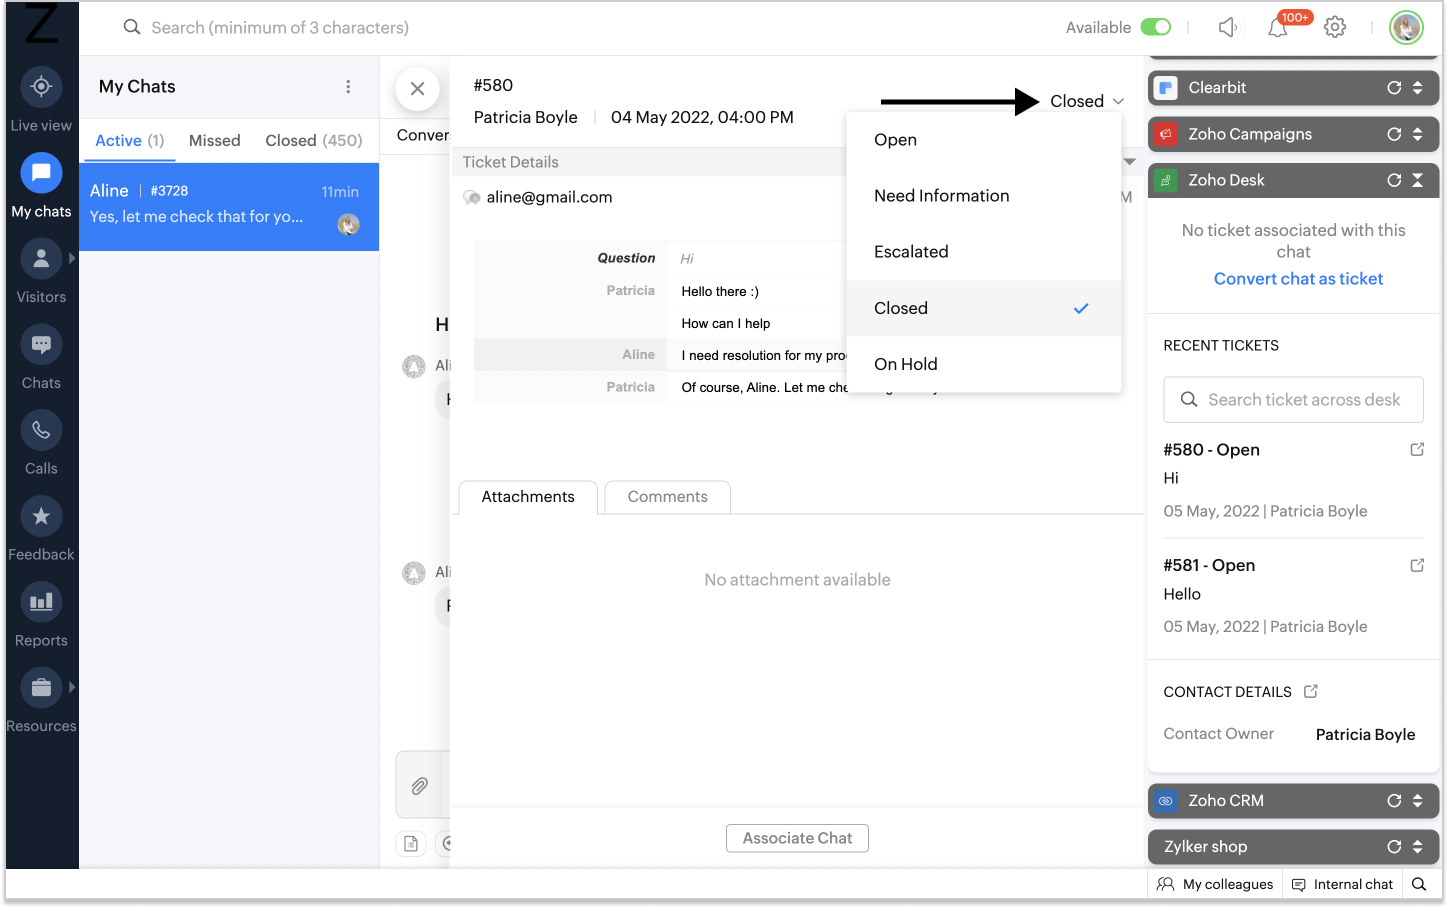Expand the Zoho CRM widget
1448x908 pixels.
coord(1418,801)
